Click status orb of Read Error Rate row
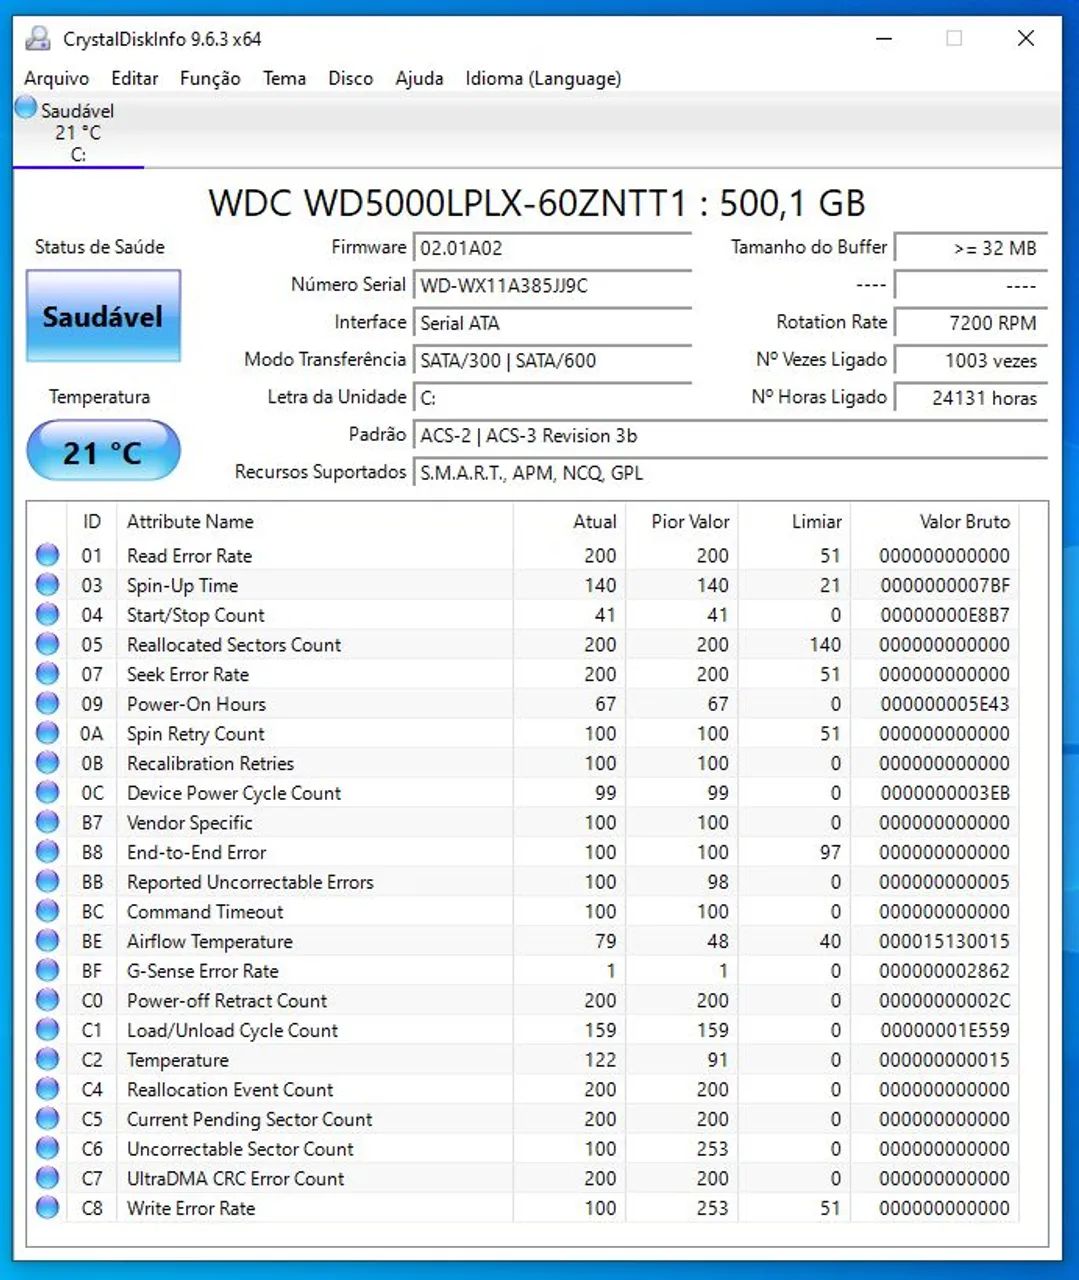1079x1280 pixels. pyautogui.click(x=47, y=555)
